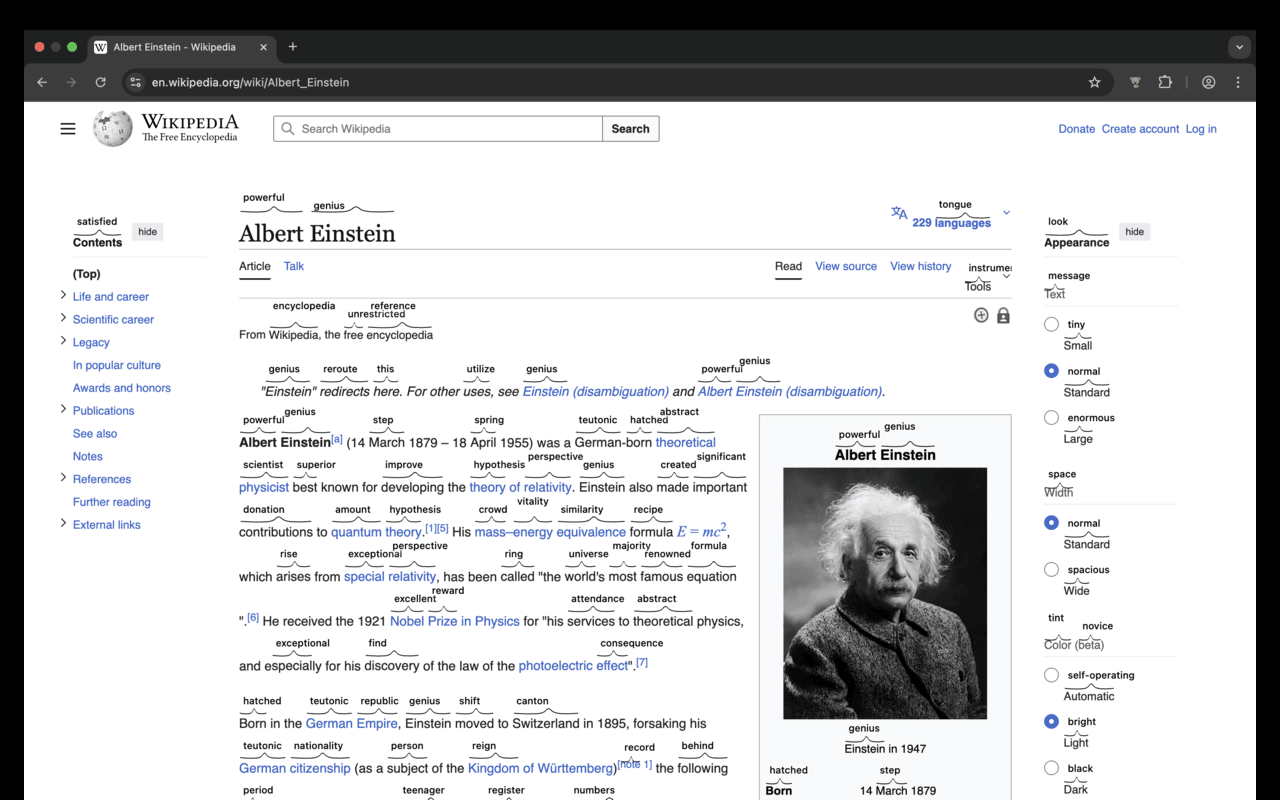This screenshot has height=800, width=1280.
Task: Open the Nobel Prize in Physics link
Action: [455, 621]
